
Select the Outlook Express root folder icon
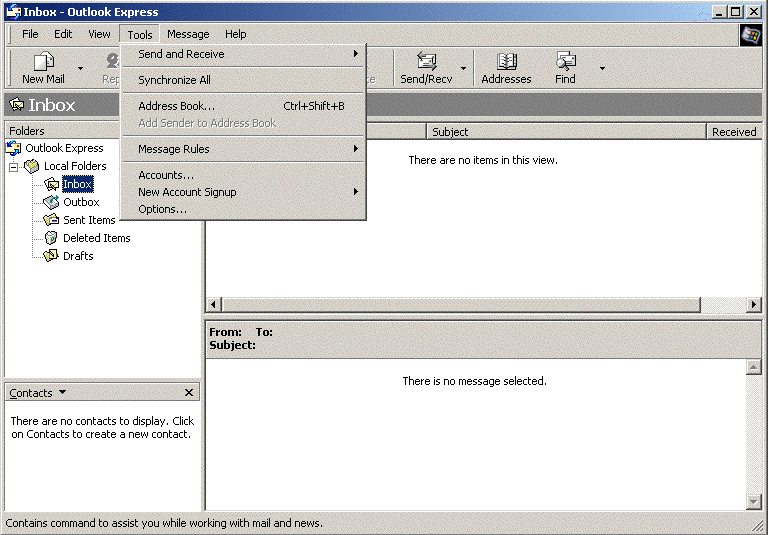[x=14, y=148]
